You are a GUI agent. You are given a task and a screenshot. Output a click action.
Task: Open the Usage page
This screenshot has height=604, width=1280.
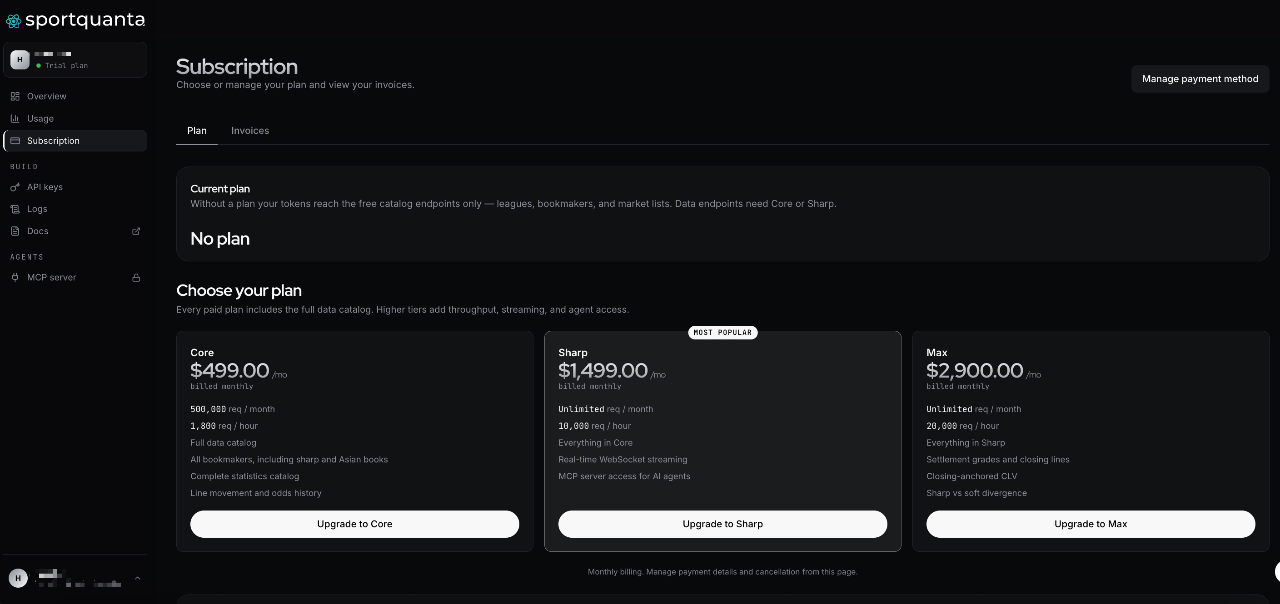[75, 118]
